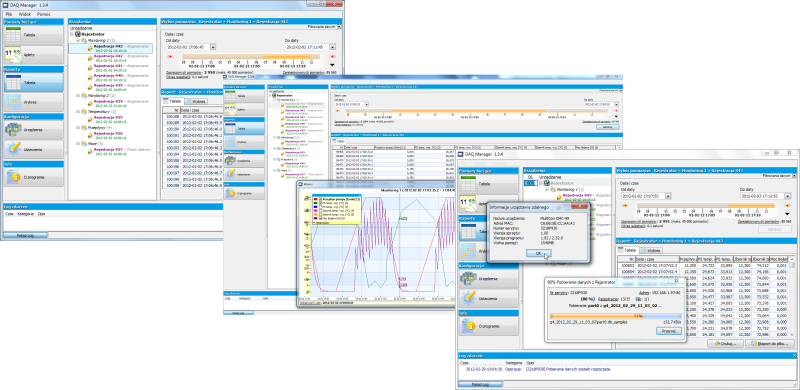
Task: Toggle first series checkbox in chart legend
Action: click(x=320, y=199)
